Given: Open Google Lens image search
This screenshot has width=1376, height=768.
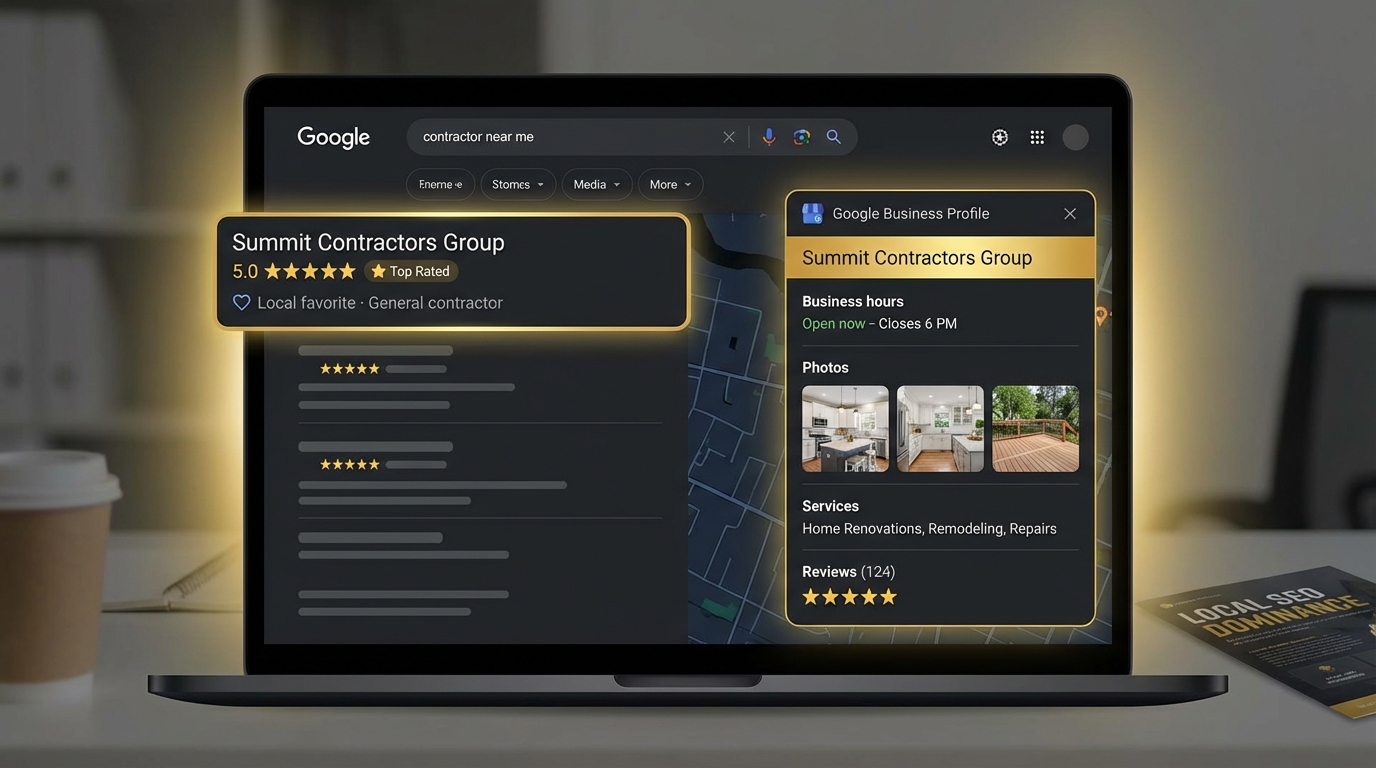Looking at the screenshot, I should (801, 136).
